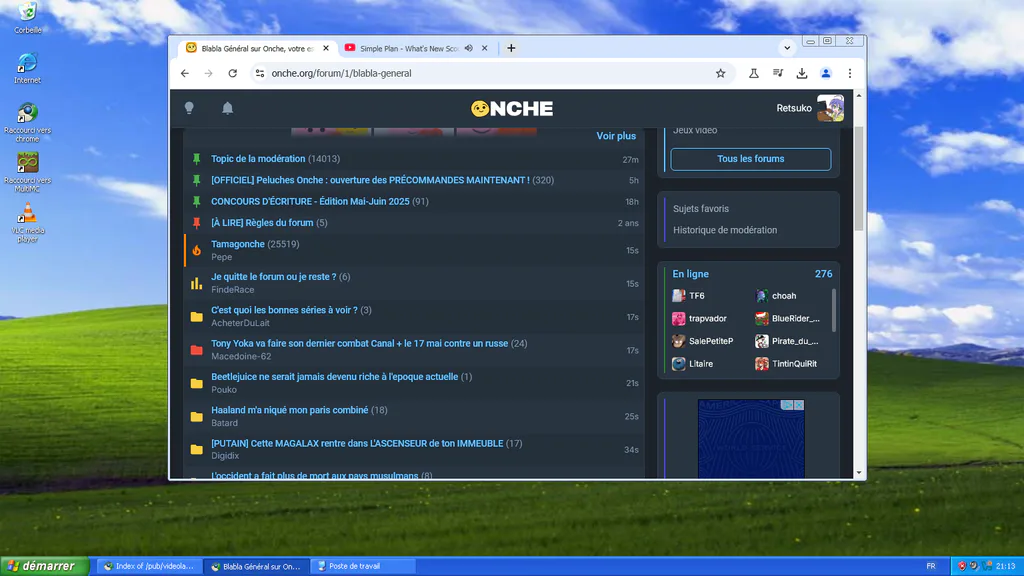Open the Tamagonche topic
Viewport: 1024px width, 576px height.
click(x=238, y=244)
